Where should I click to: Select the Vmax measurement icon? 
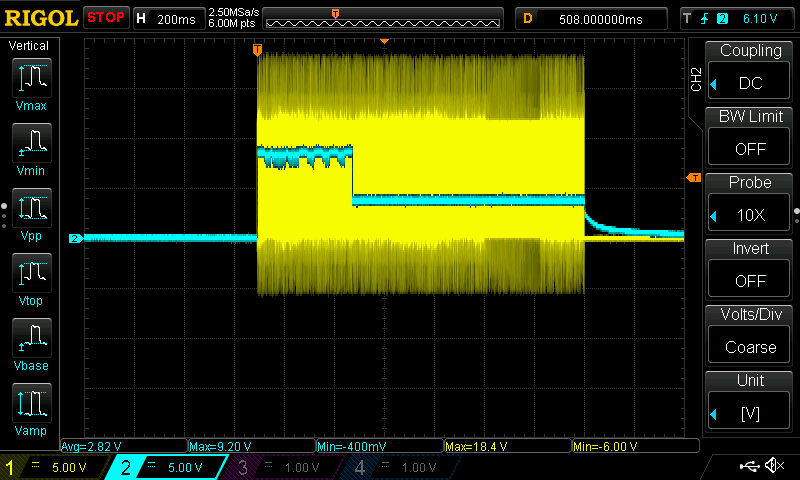click(32, 78)
